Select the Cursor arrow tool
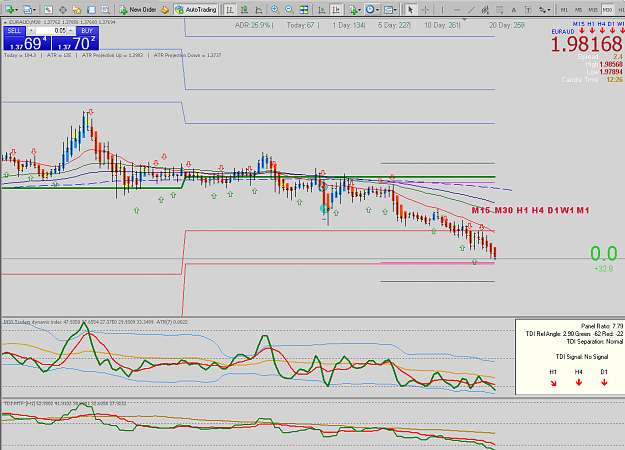625x450 pixels. (411, 10)
